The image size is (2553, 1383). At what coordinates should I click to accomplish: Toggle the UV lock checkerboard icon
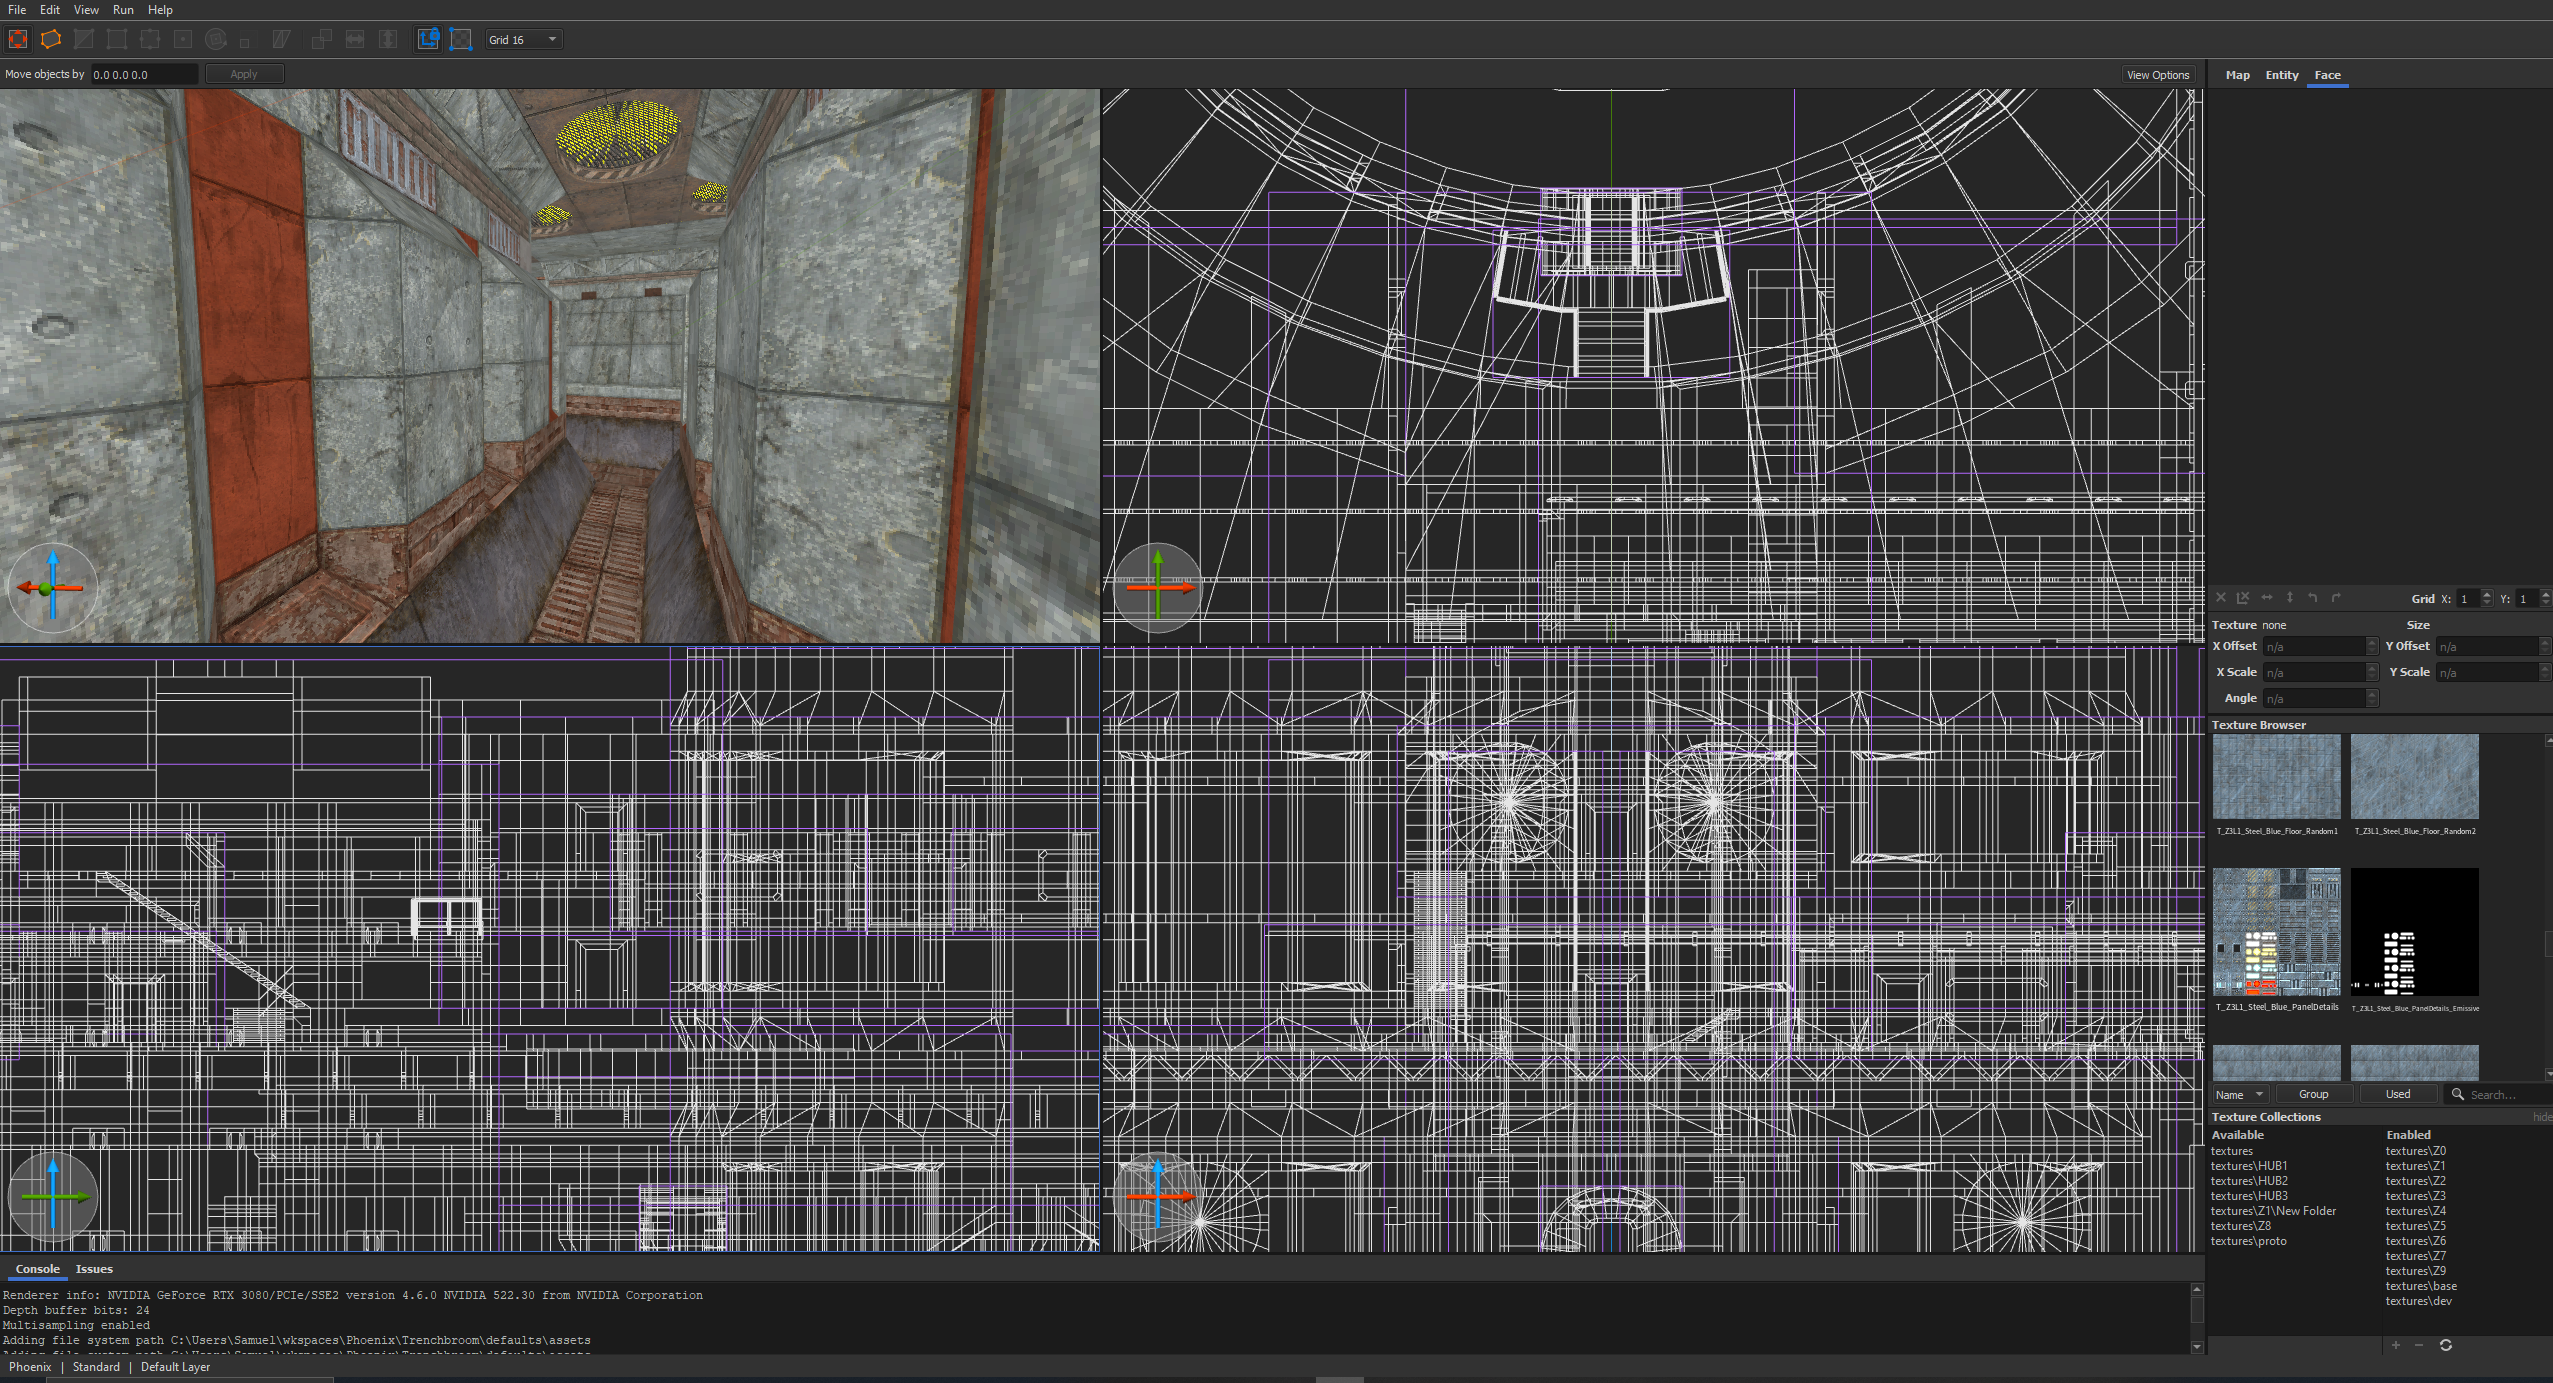tap(461, 39)
